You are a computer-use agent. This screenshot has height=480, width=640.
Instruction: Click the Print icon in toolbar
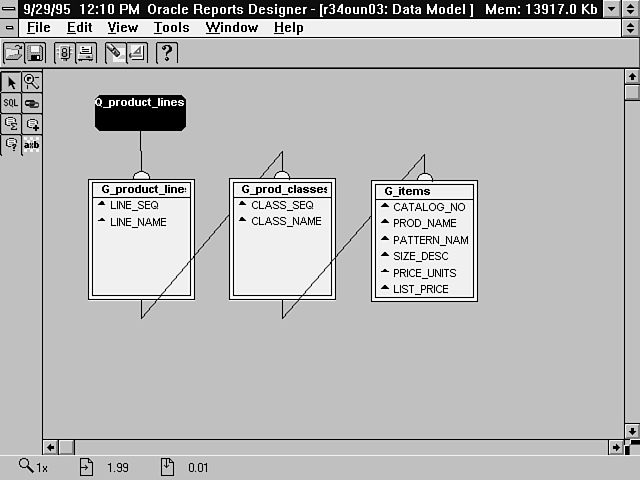86,53
